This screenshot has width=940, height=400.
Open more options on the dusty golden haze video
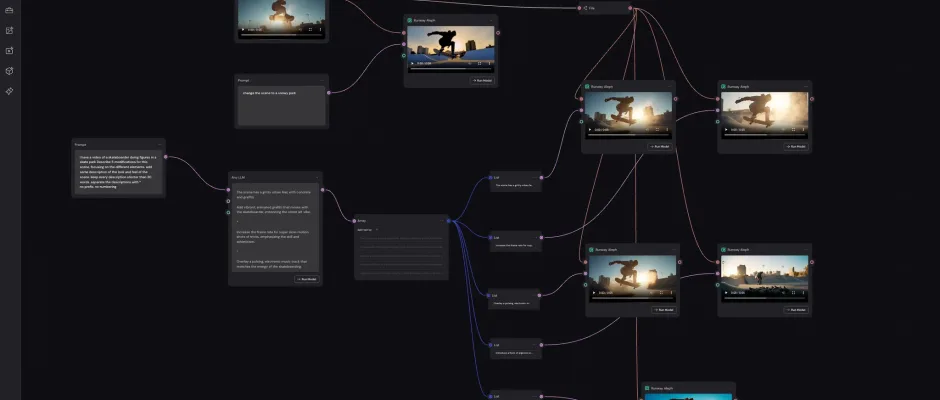804,130
